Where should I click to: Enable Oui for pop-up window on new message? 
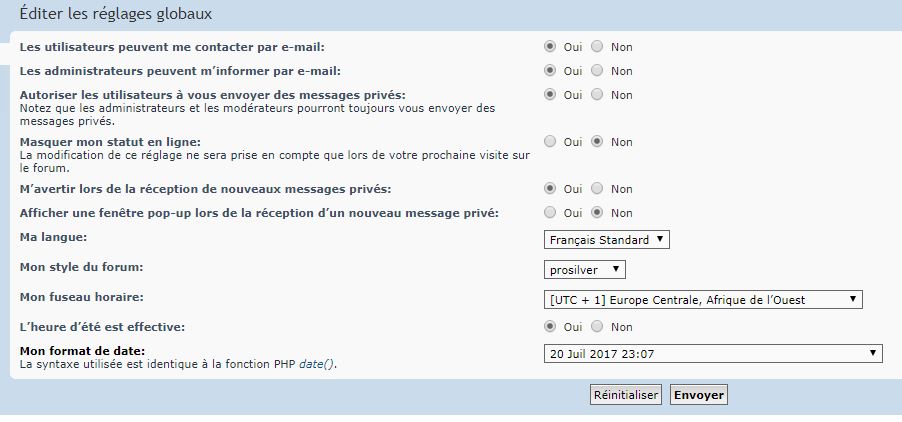coord(550,212)
